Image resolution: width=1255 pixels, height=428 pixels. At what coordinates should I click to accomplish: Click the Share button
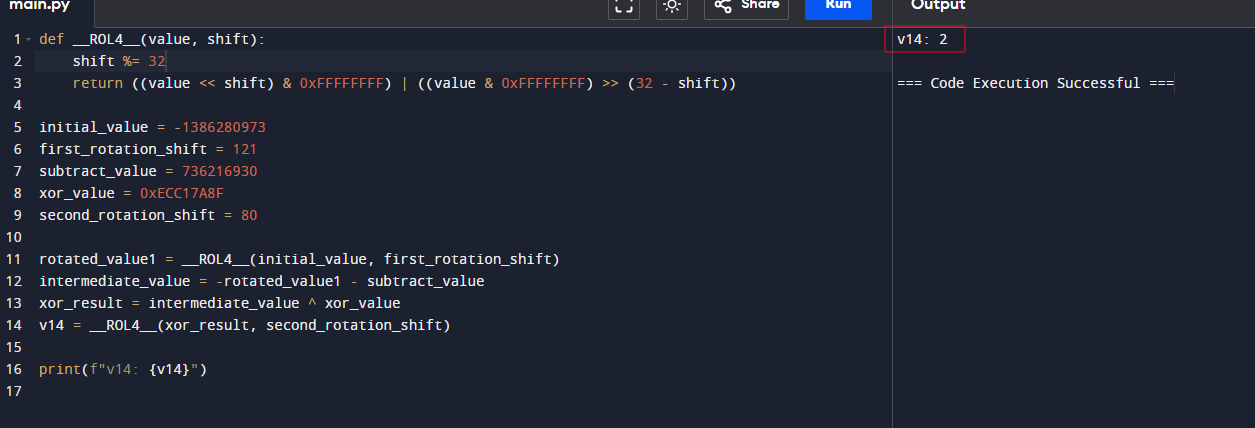[746, 6]
